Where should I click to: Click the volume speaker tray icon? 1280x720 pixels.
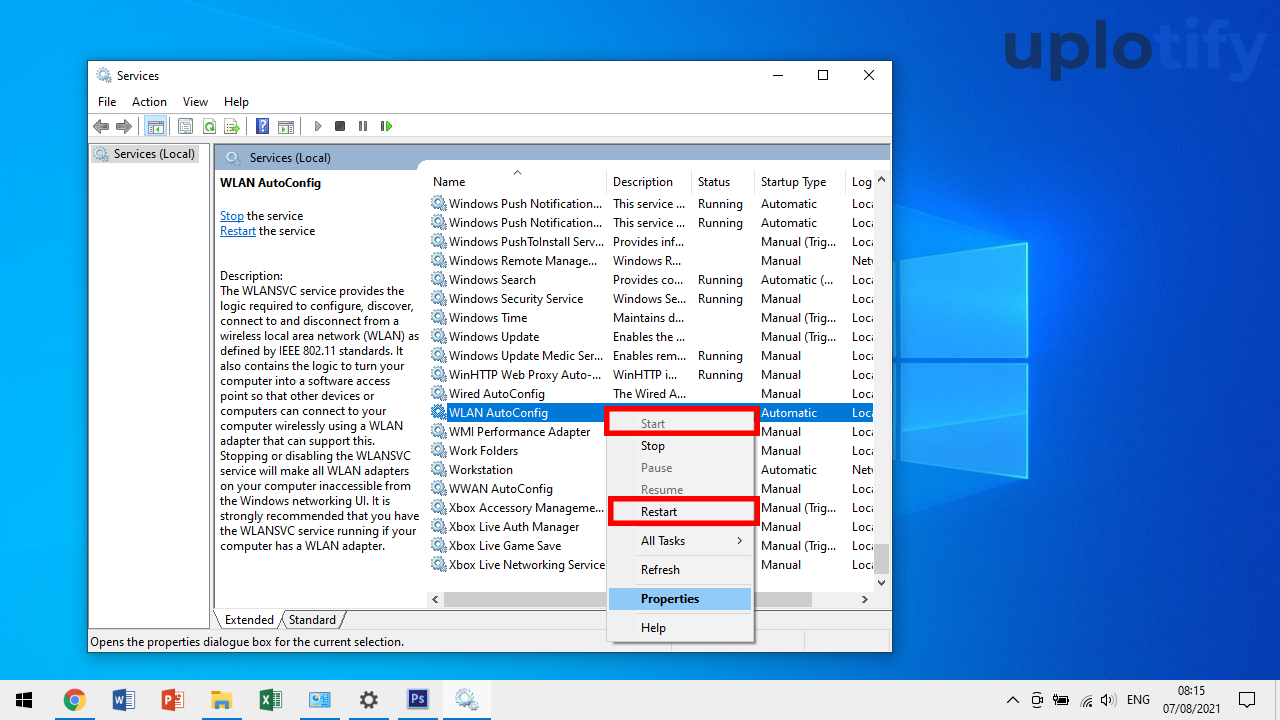pyautogui.click(x=1108, y=700)
